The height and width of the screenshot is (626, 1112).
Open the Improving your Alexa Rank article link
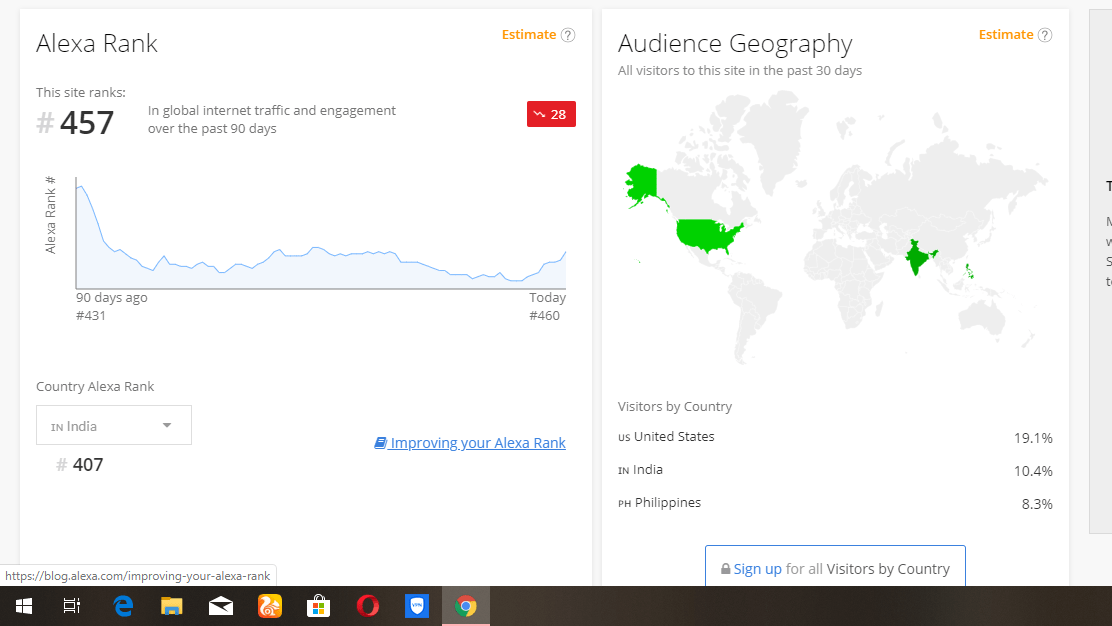[x=478, y=443]
